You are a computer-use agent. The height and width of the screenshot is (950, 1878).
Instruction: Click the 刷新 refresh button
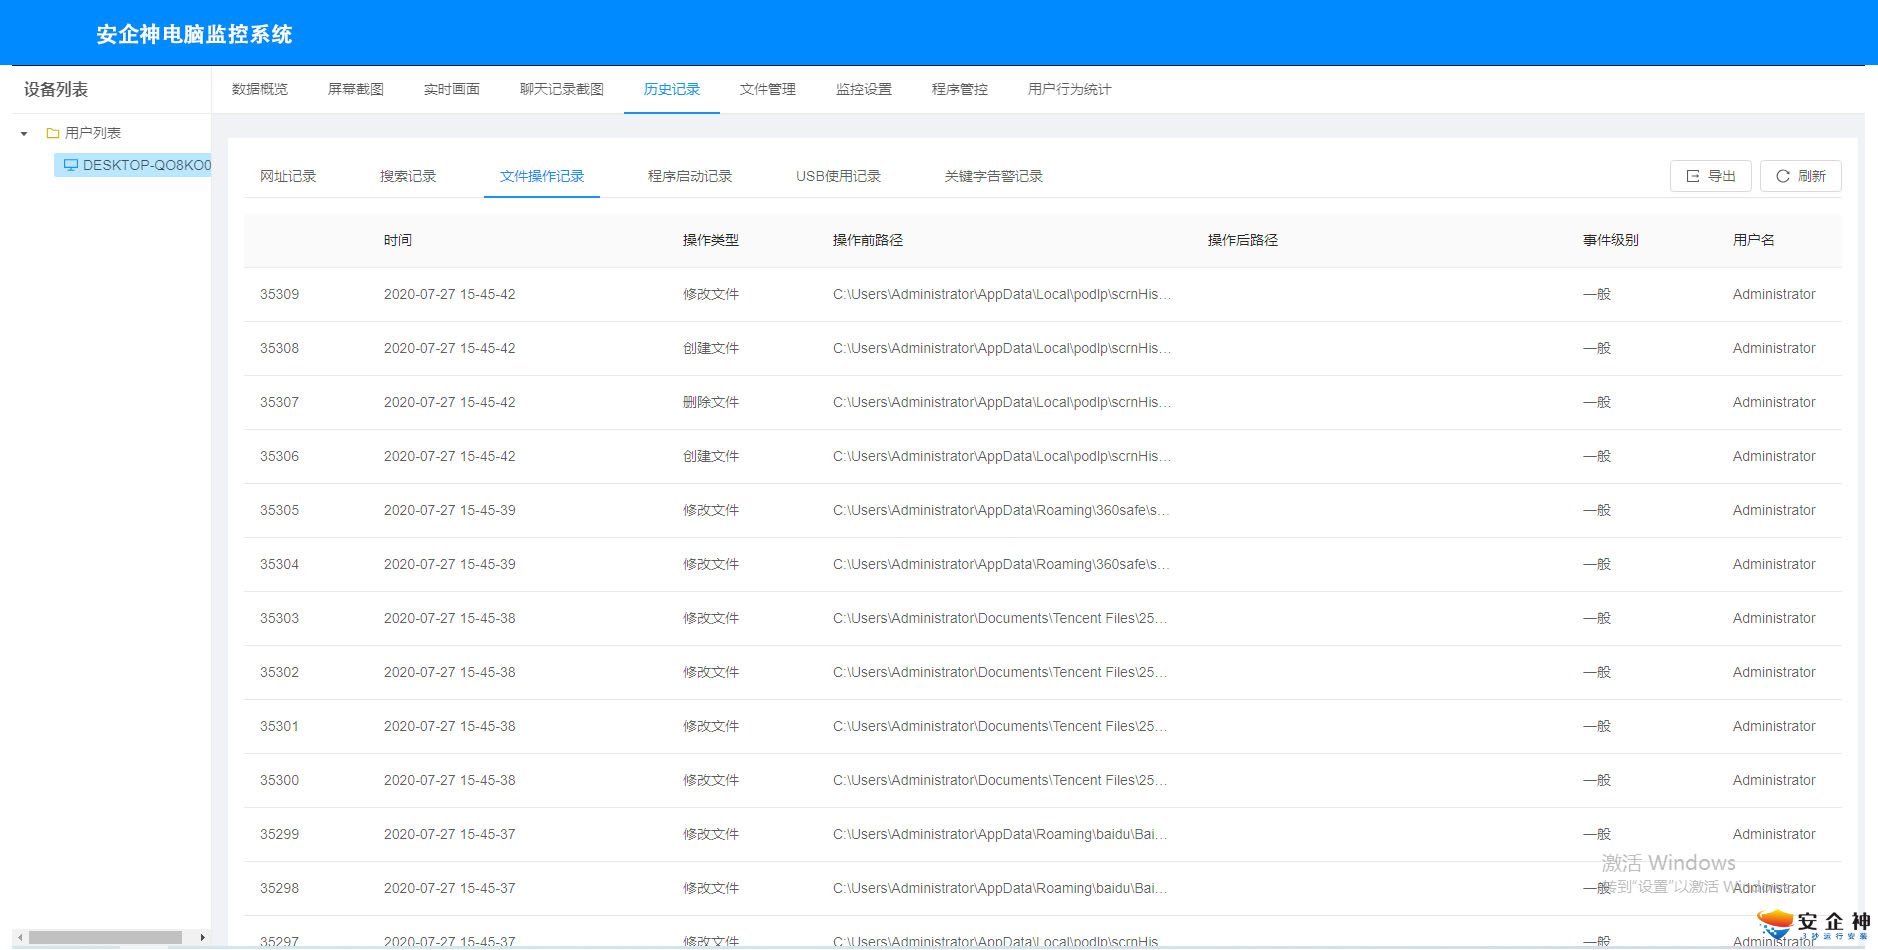[1801, 176]
